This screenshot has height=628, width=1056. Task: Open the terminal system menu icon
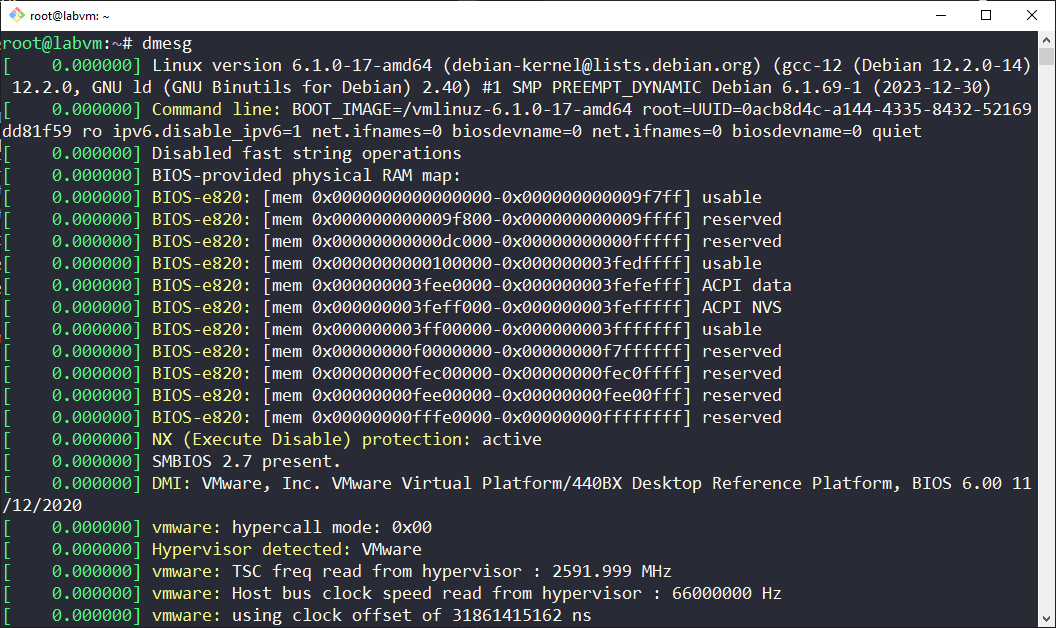point(14,15)
